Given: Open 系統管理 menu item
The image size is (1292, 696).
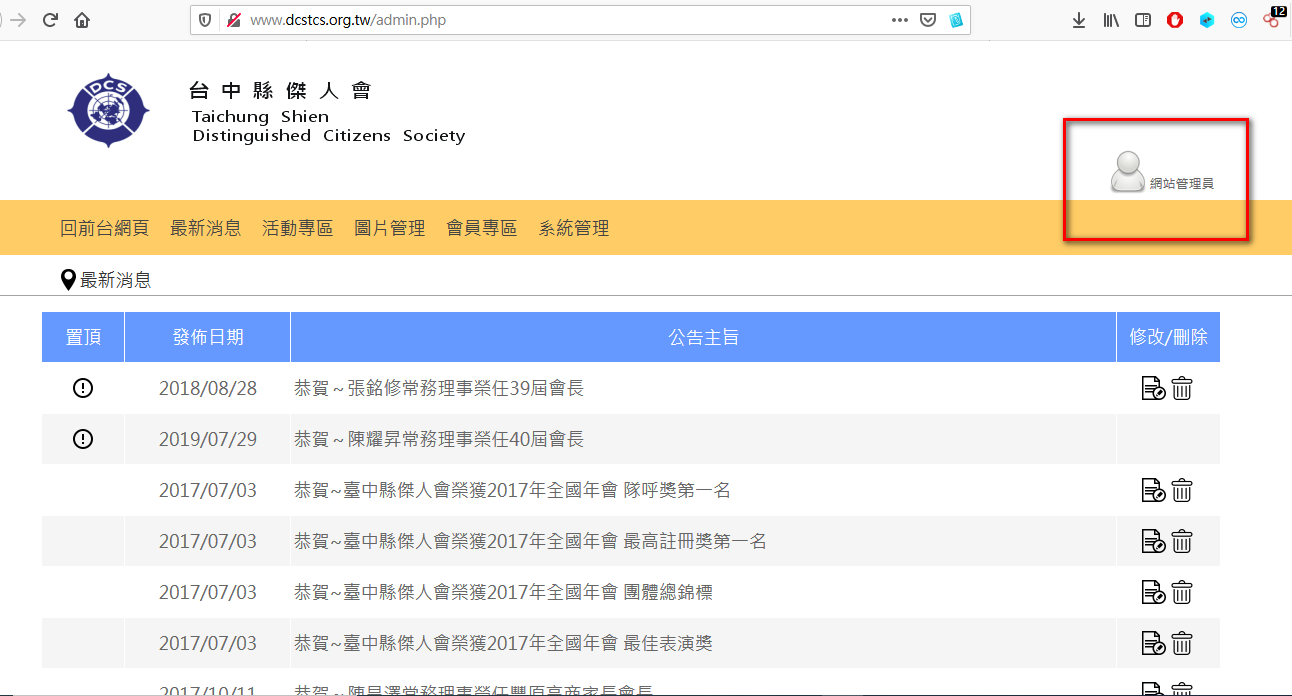Looking at the screenshot, I should pyautogui.click(x=573, y=228).
